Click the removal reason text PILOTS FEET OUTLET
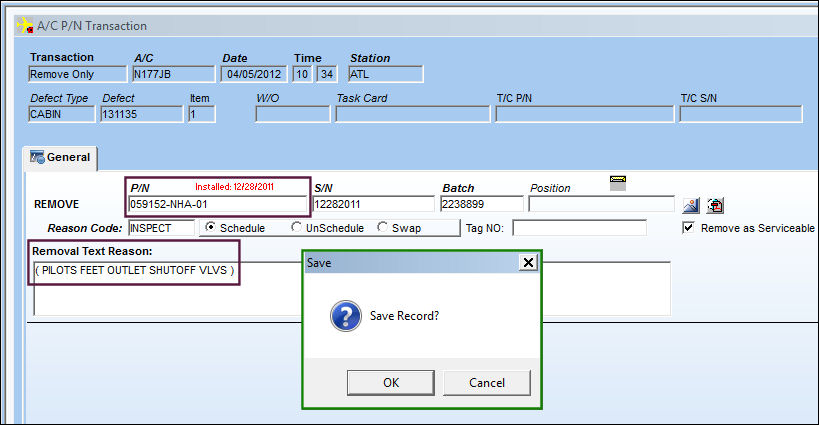This screenshot has width=819, height=425. tap(134, 270)
